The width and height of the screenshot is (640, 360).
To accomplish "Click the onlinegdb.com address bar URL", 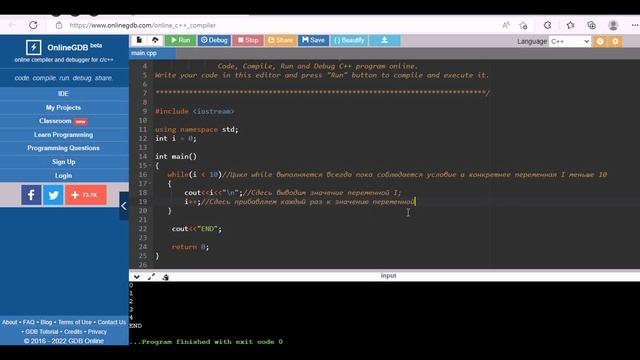I will (142, 25).
